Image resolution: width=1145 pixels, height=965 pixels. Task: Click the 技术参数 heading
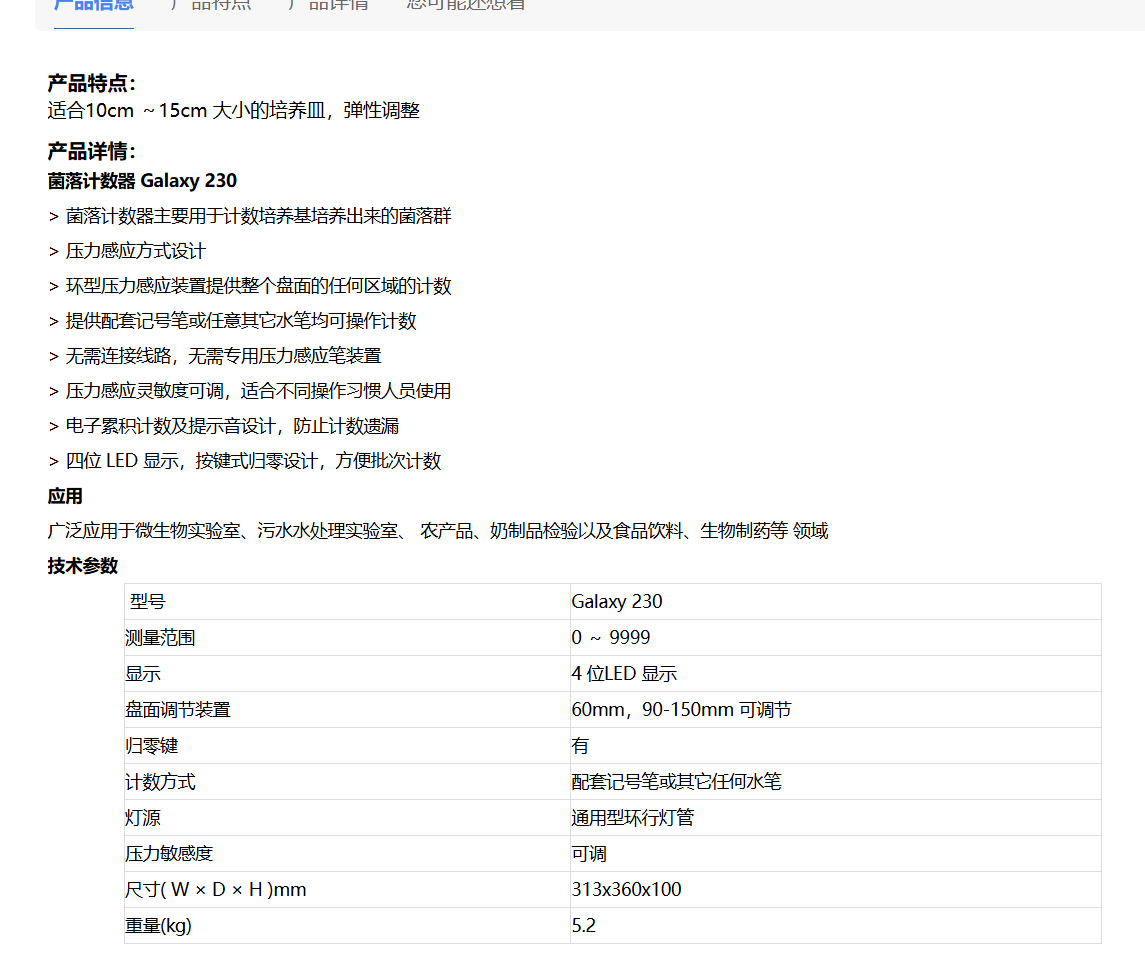pos(83,566)
